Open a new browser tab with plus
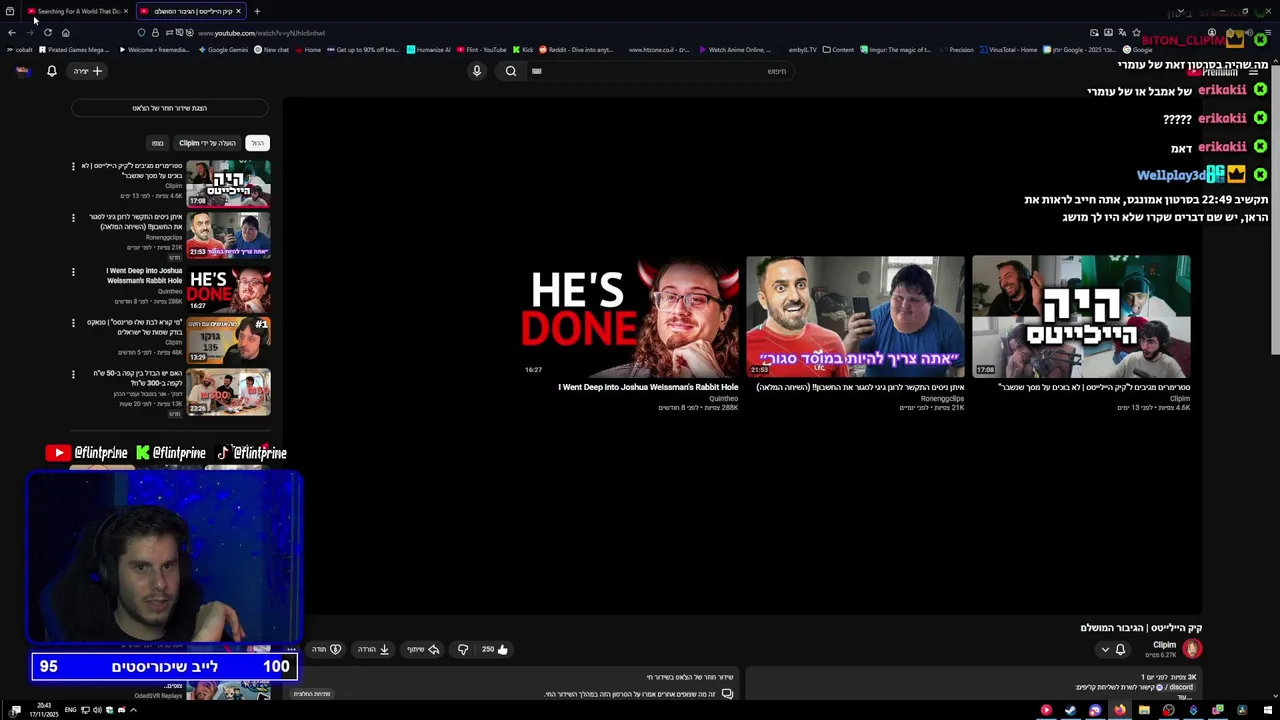 tap(257, 12)
